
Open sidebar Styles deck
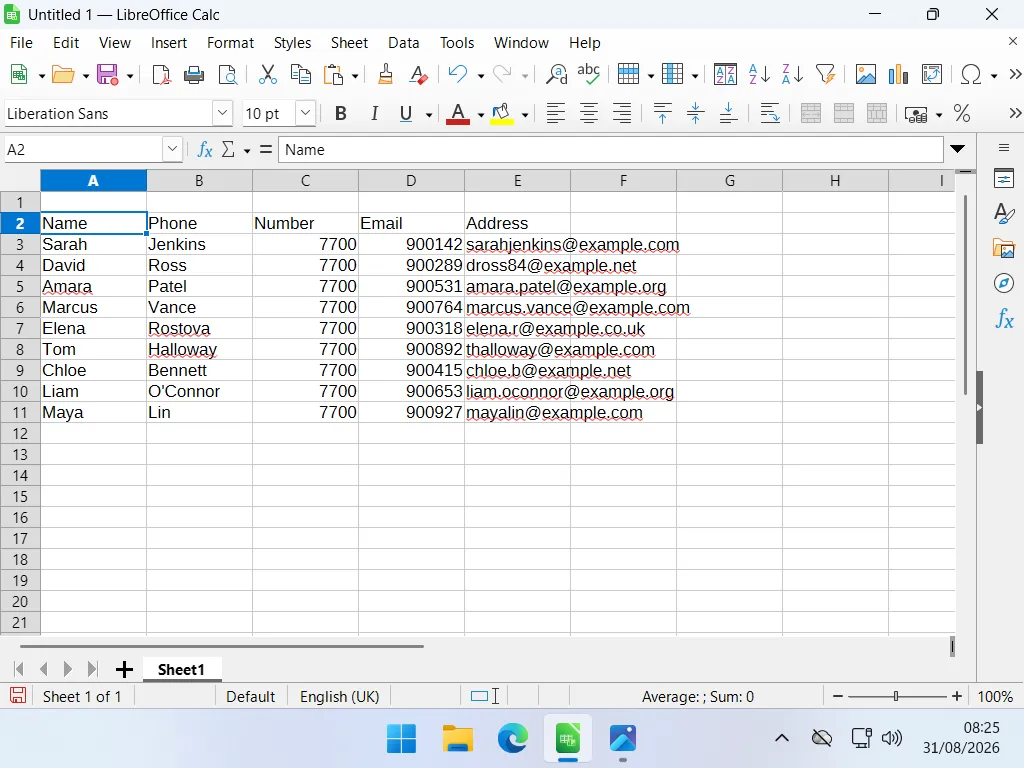tap(1004, 214)
